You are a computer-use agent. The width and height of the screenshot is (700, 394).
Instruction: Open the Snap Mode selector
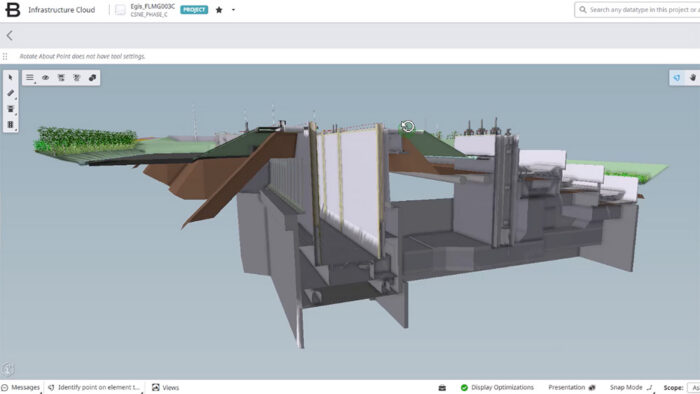click(x=631, y=387)
